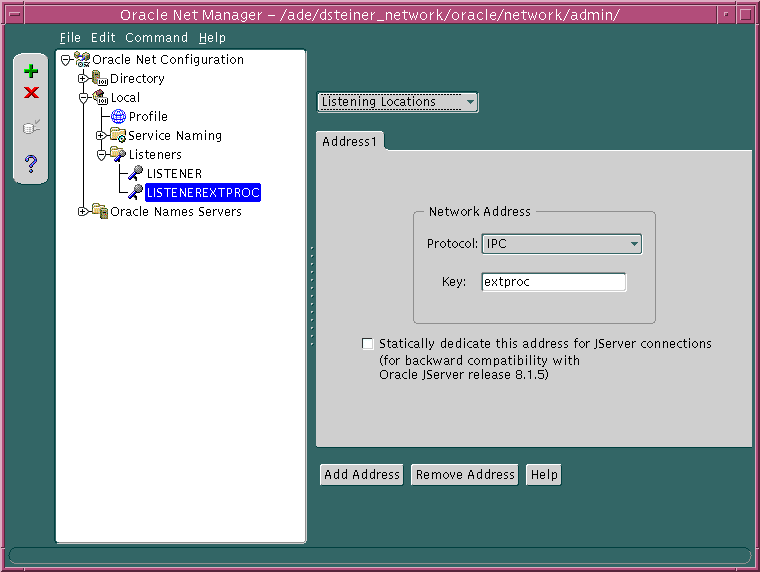Select the Local tree label
Image resolution: width=760 pixels, height=572 pixels.
click(x=125, y=97)
